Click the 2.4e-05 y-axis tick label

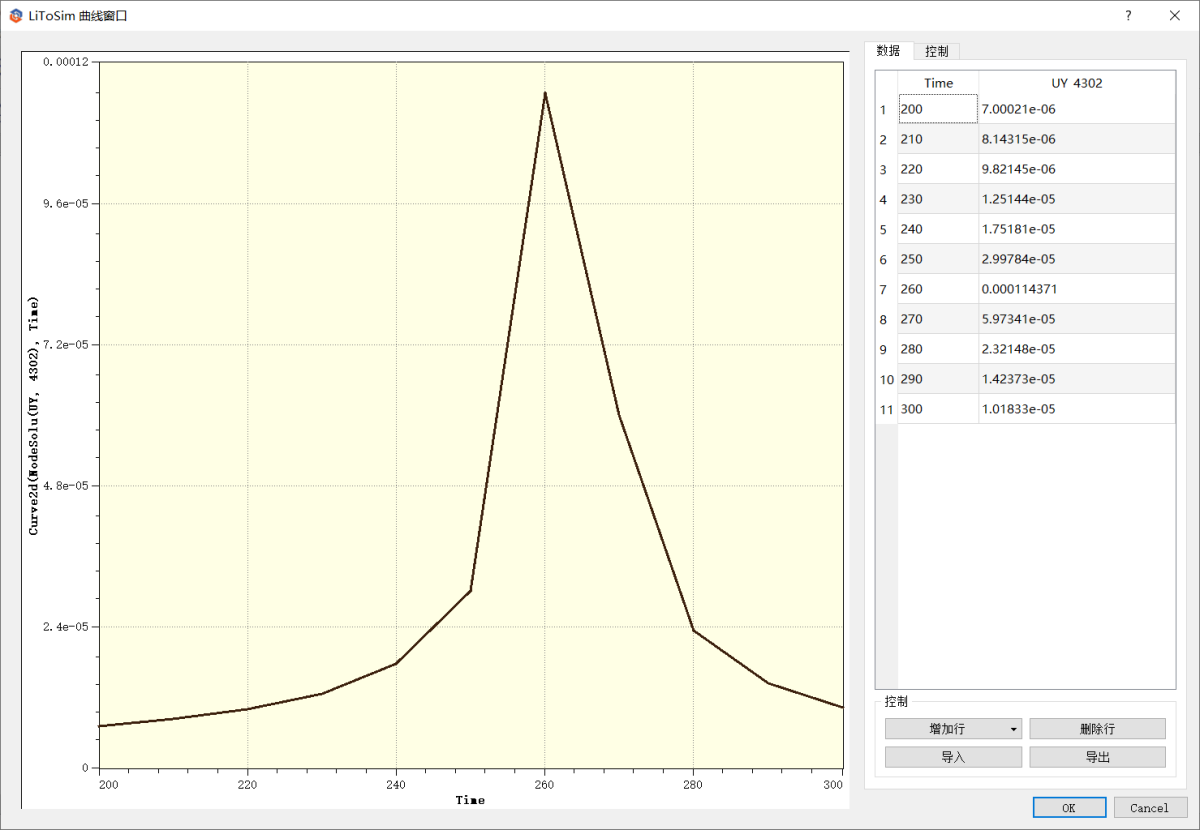click(x=66, y=626)
